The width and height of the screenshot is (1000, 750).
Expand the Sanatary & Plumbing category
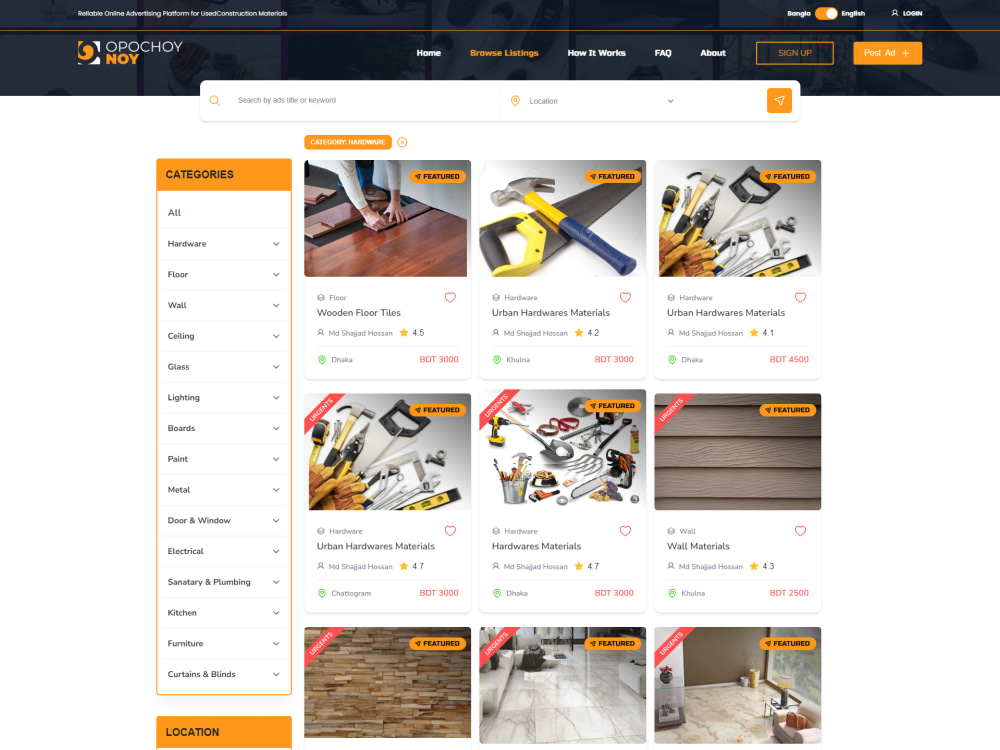[276, 582]
